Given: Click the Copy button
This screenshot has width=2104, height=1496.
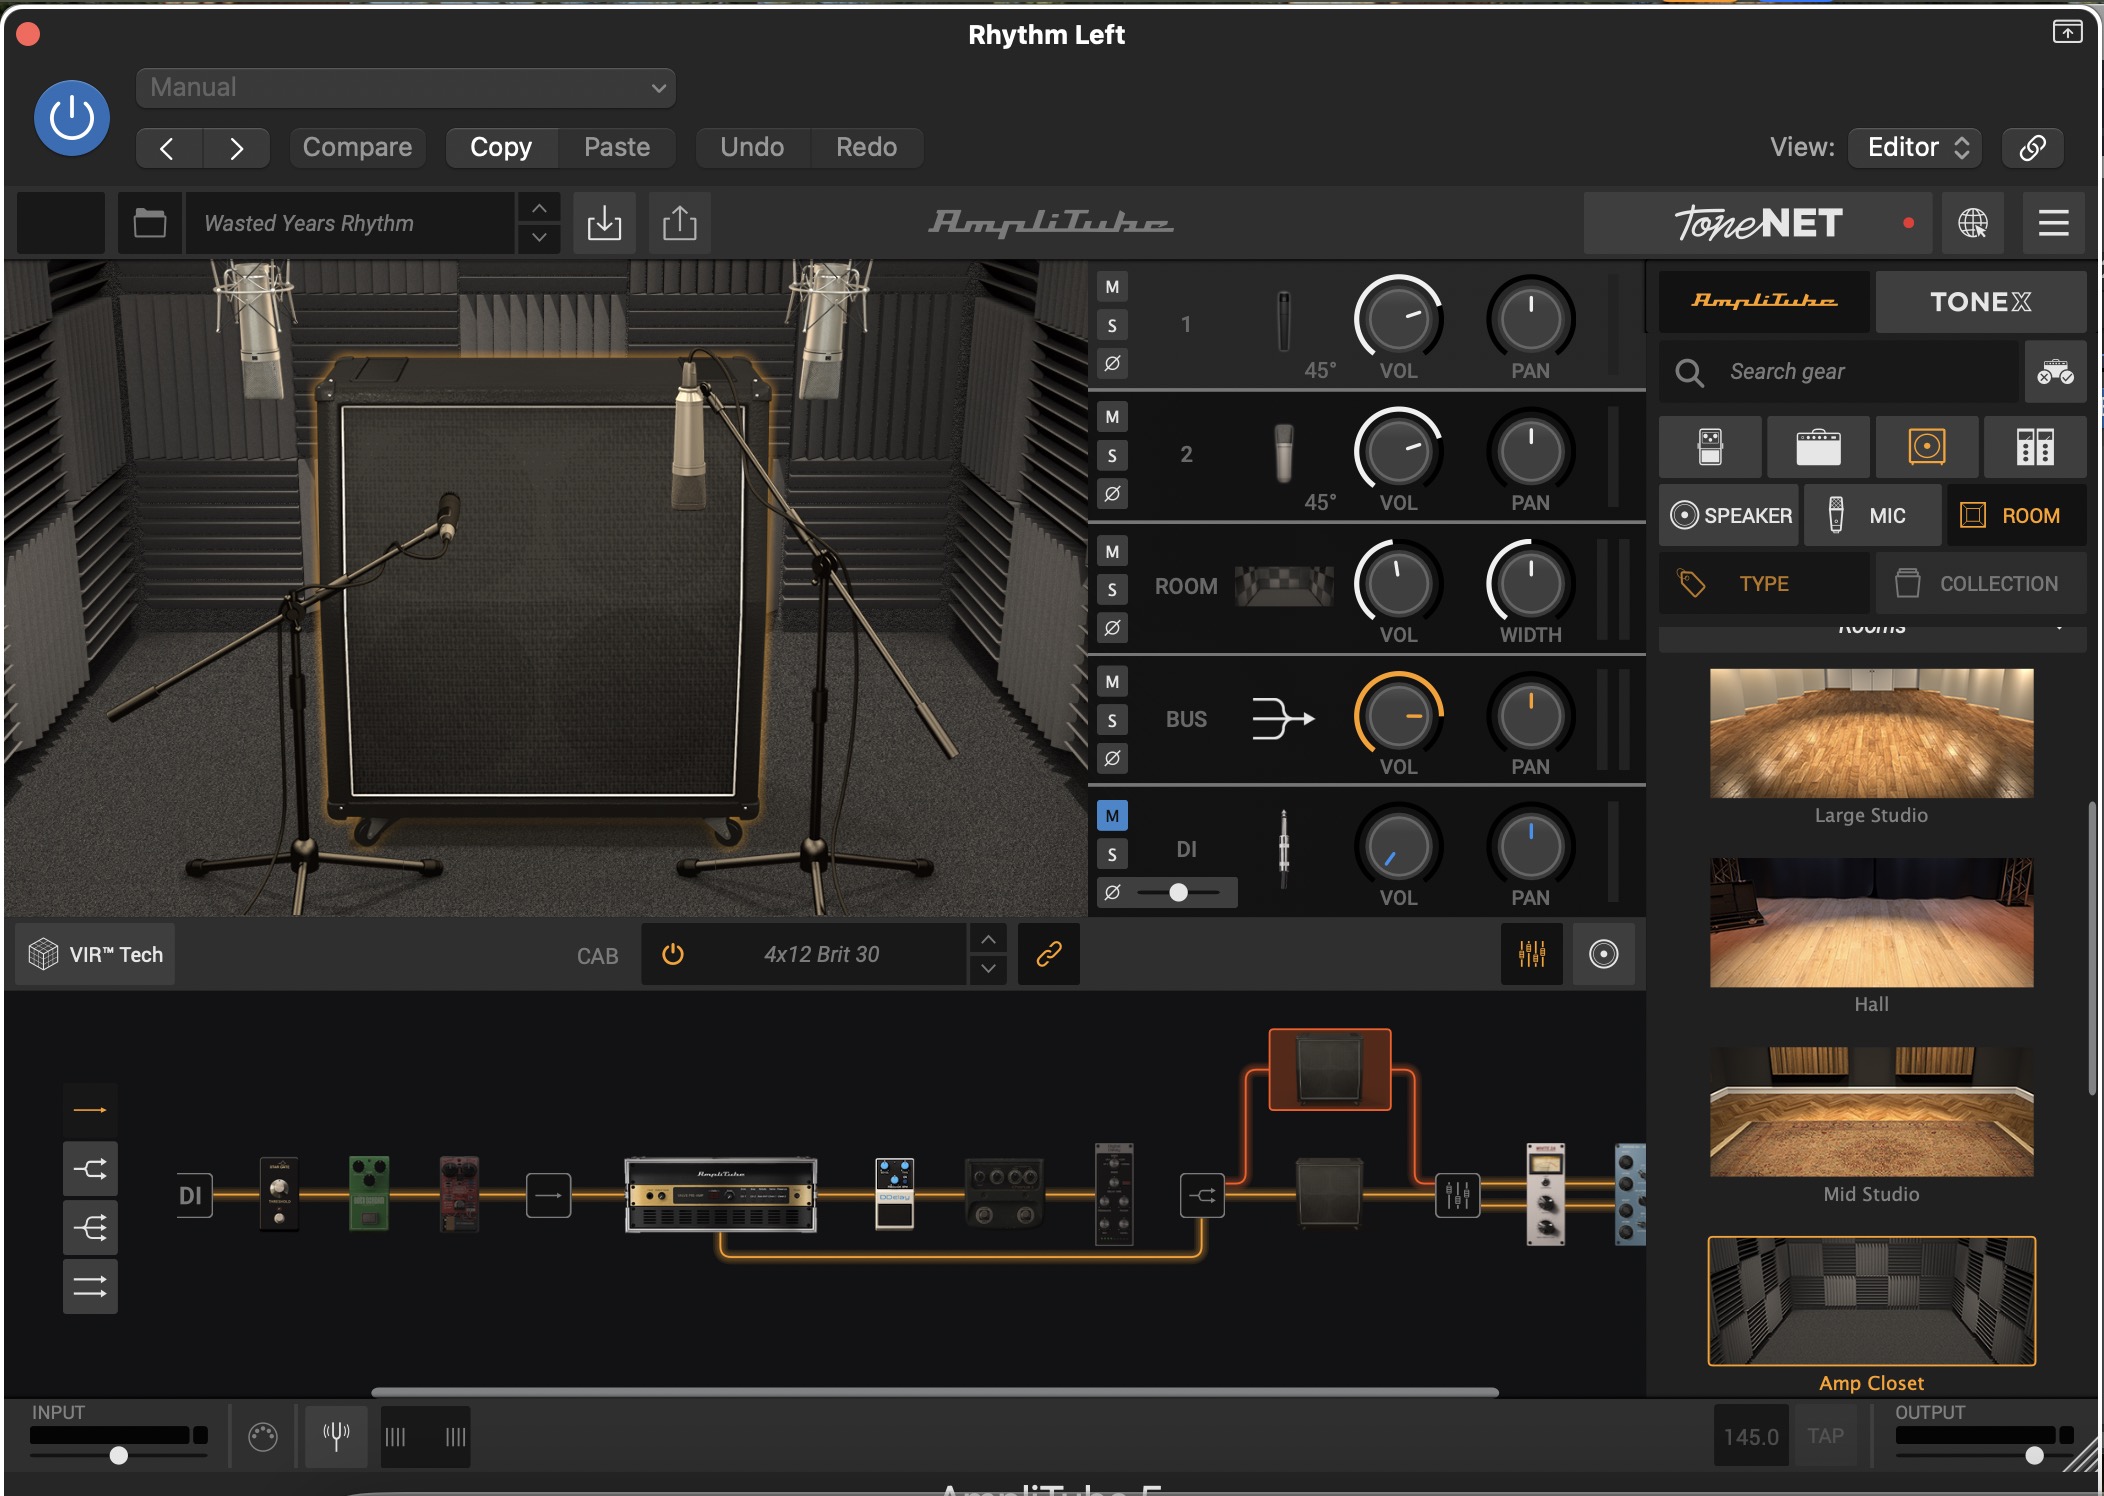Looking at the screenshot, I should (501, 148).
